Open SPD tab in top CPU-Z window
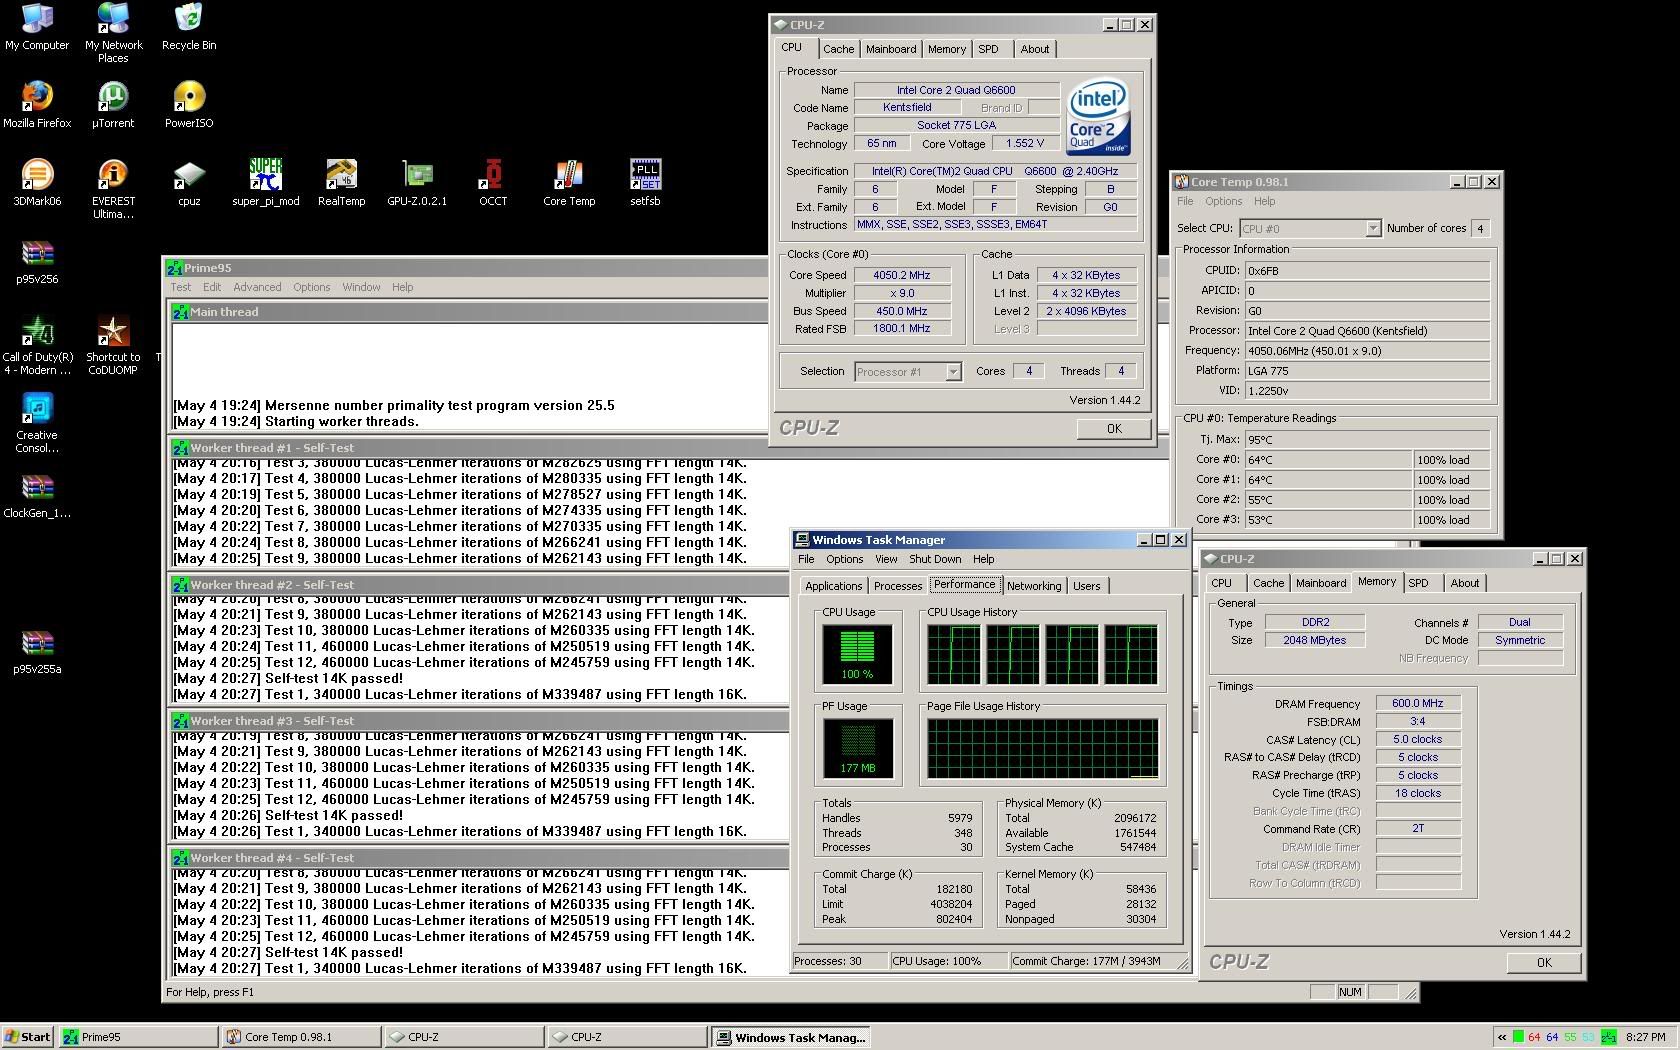This screenshot has height=1050, width=1680. [989, 49]
